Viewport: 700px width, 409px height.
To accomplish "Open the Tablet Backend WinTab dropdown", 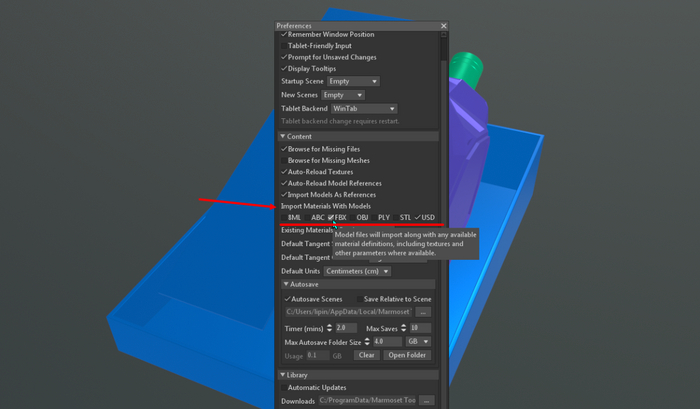I will tap(364, 109).
